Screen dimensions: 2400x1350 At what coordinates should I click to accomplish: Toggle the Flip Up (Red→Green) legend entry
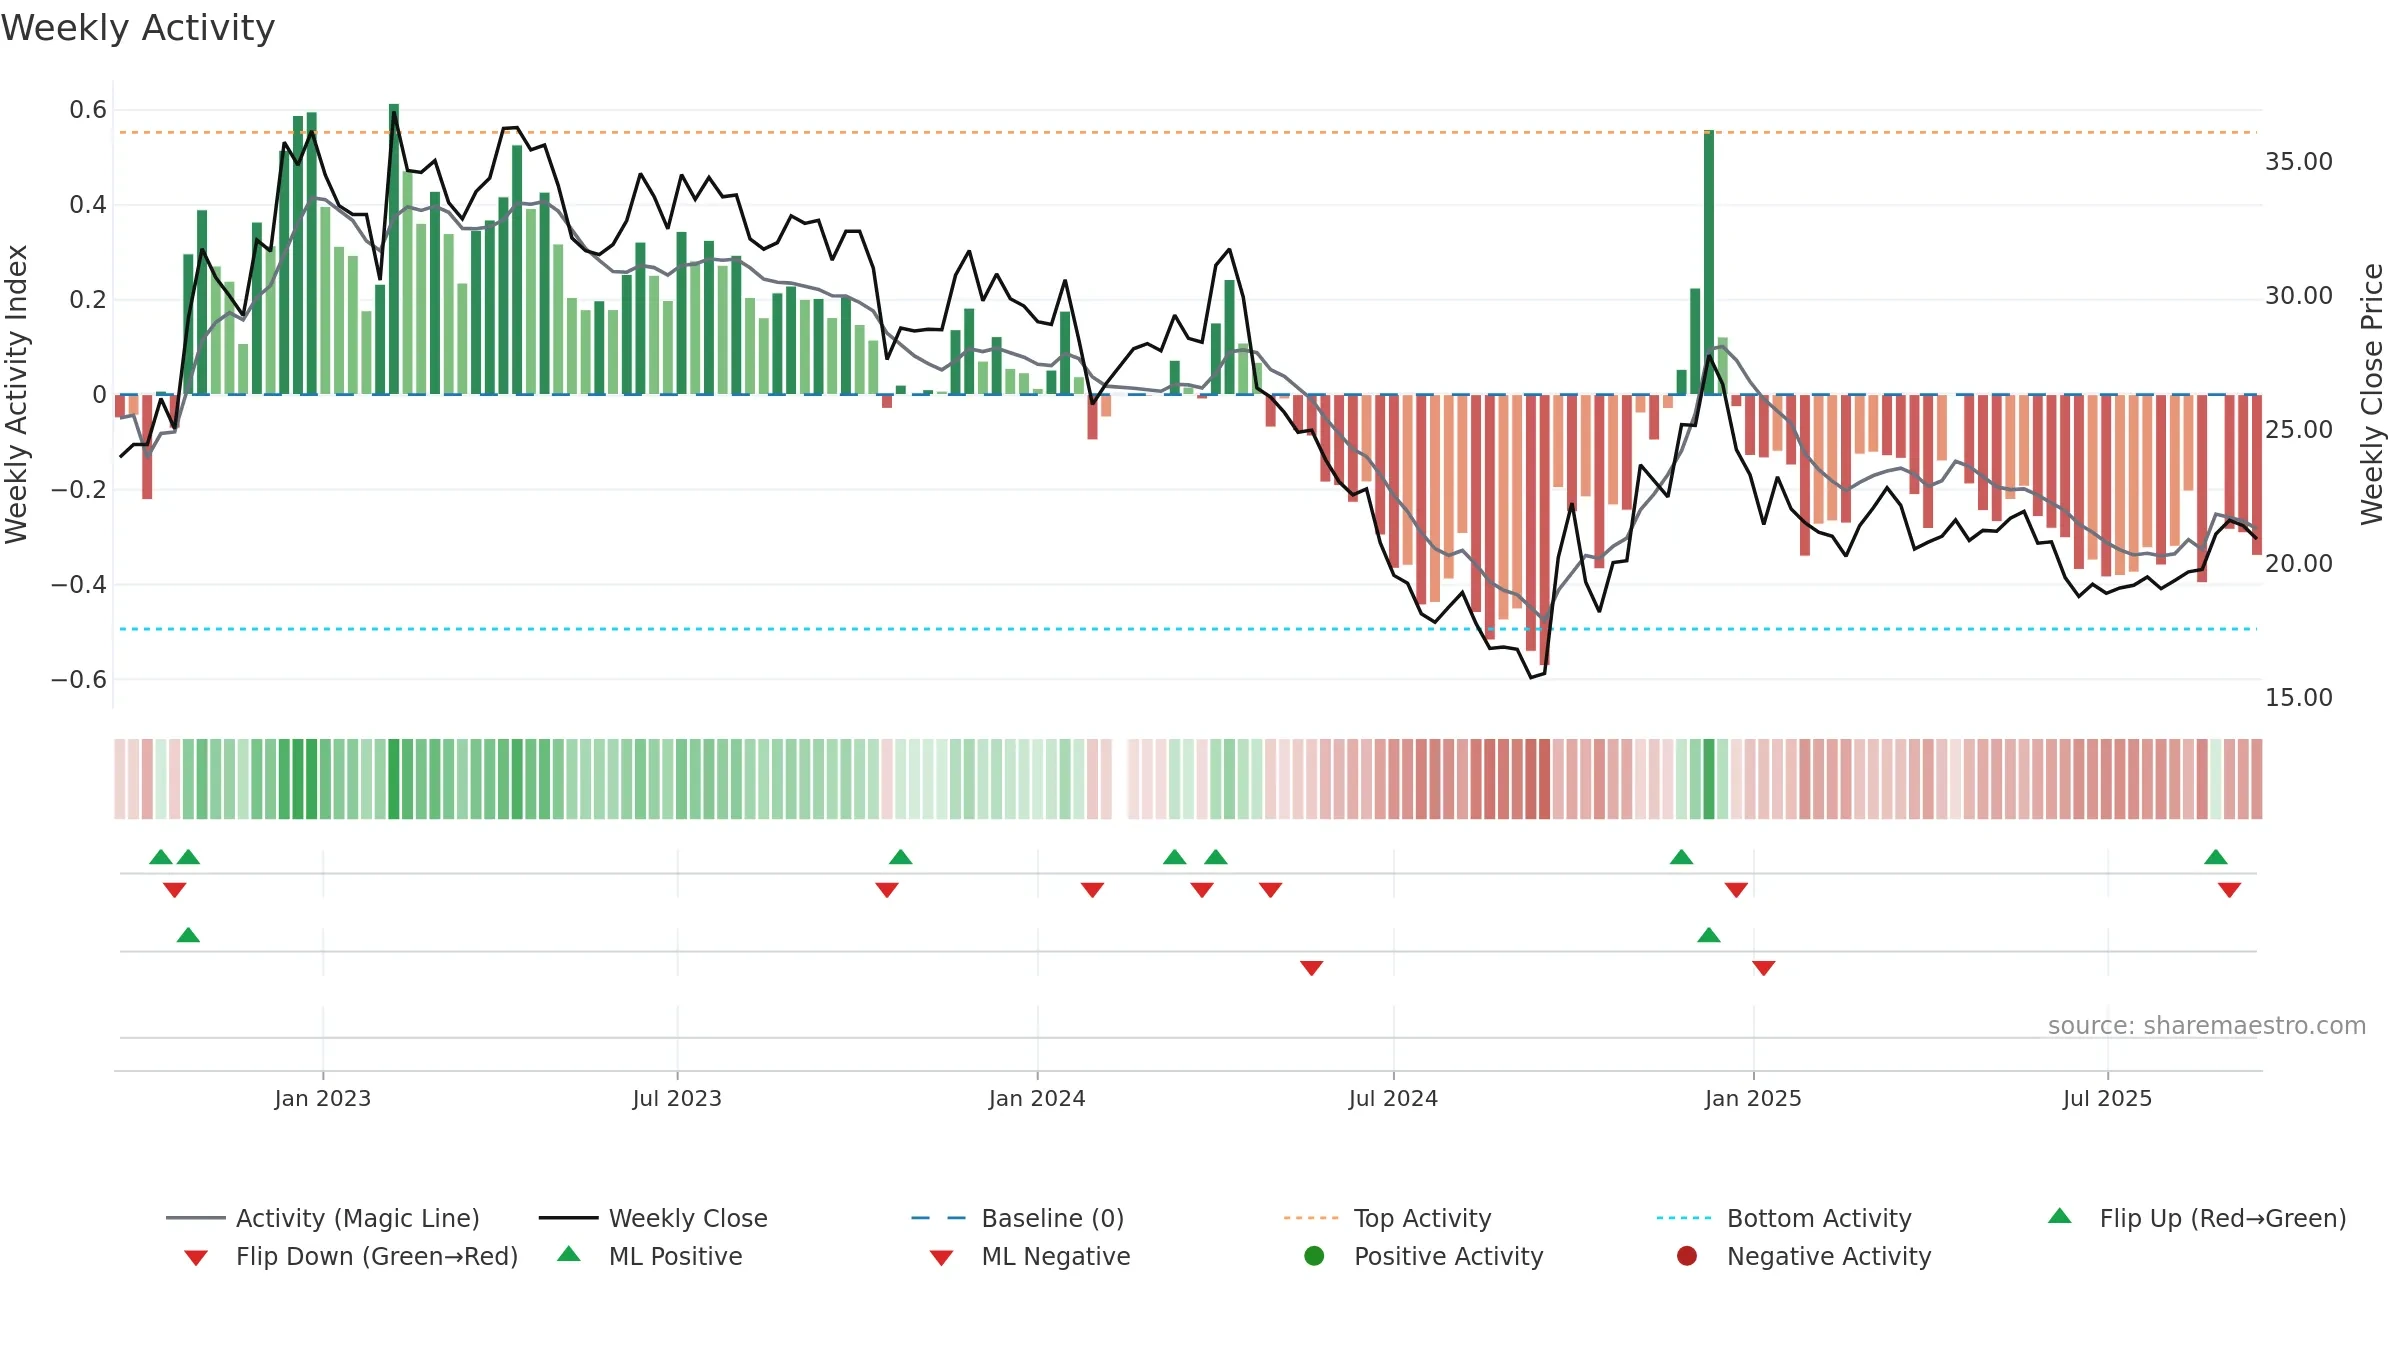click(x=2197, y=1218)
